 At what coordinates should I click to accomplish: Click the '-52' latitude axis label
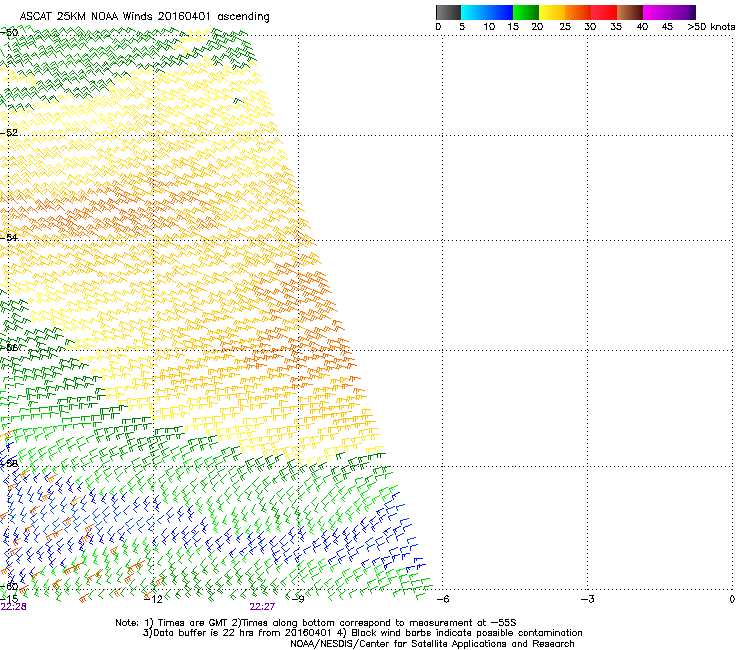pyautogui.click(x=9, y=133)
